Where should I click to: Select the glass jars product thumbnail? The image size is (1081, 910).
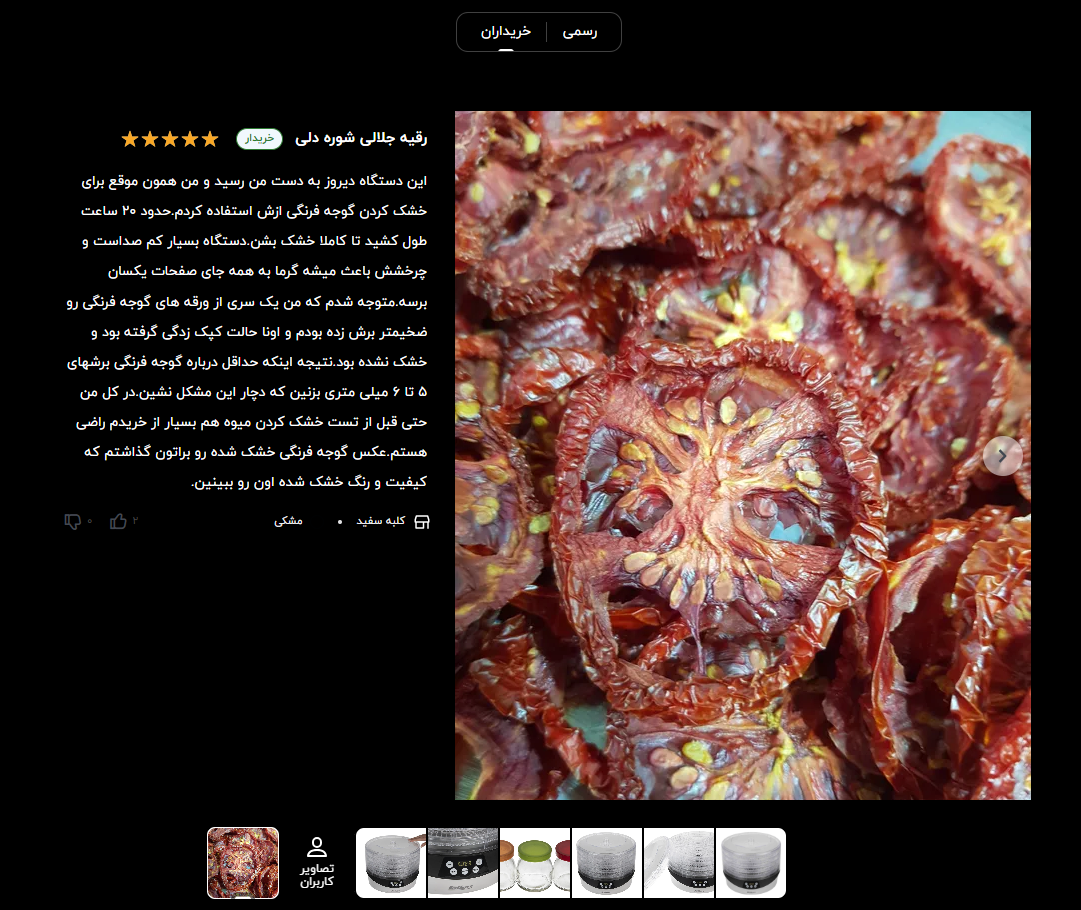pos(535,863)
